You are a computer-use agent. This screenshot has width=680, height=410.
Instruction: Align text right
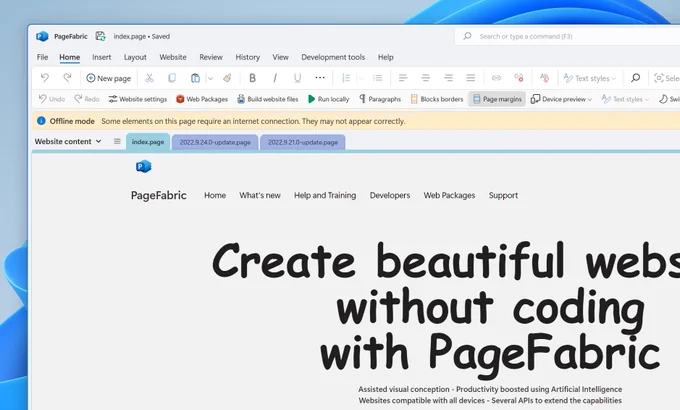pos(448,78)
